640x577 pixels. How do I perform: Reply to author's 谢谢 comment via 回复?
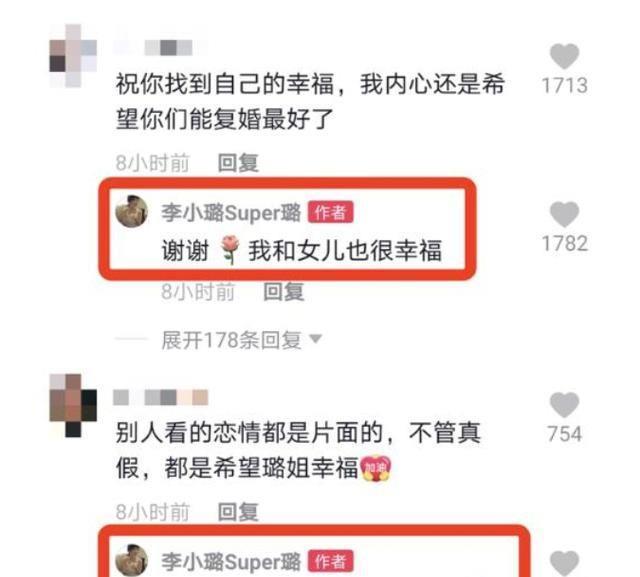(x=284, y=292)
